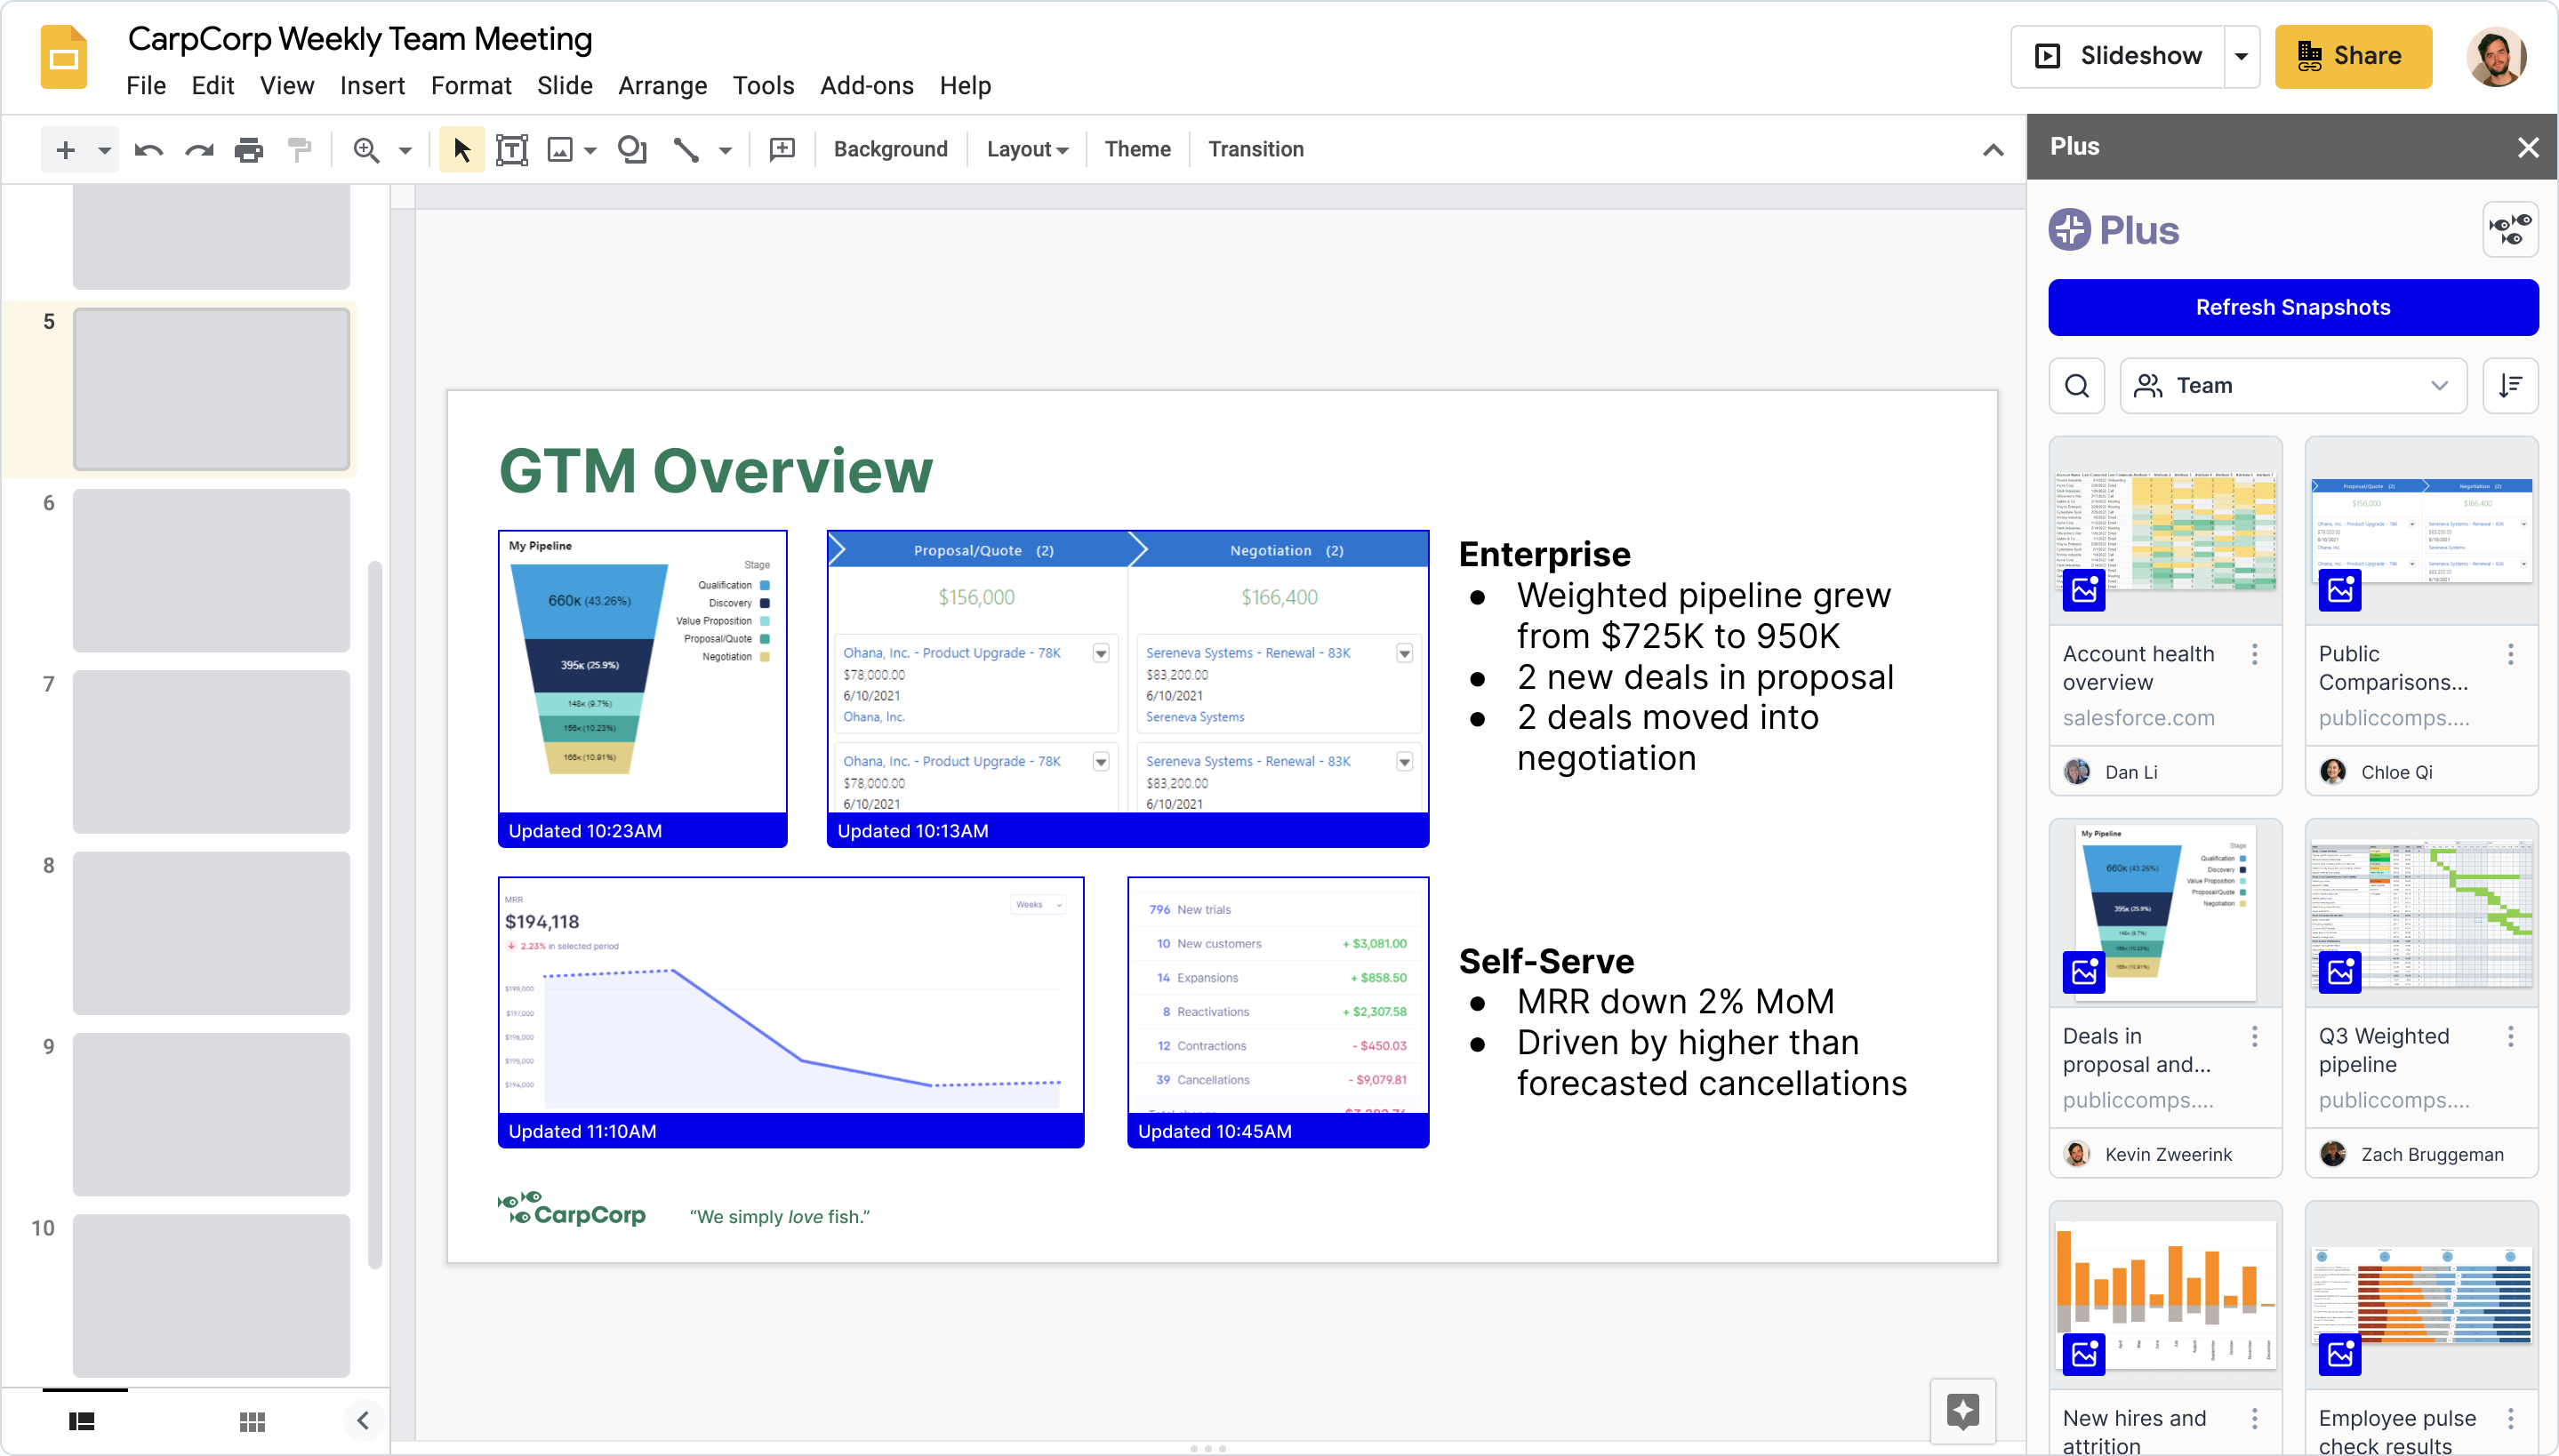Viewport: 2559px width, 1456px height.
Task: Close the Plus sidebar panel
Action: (x=2528, y=148)
